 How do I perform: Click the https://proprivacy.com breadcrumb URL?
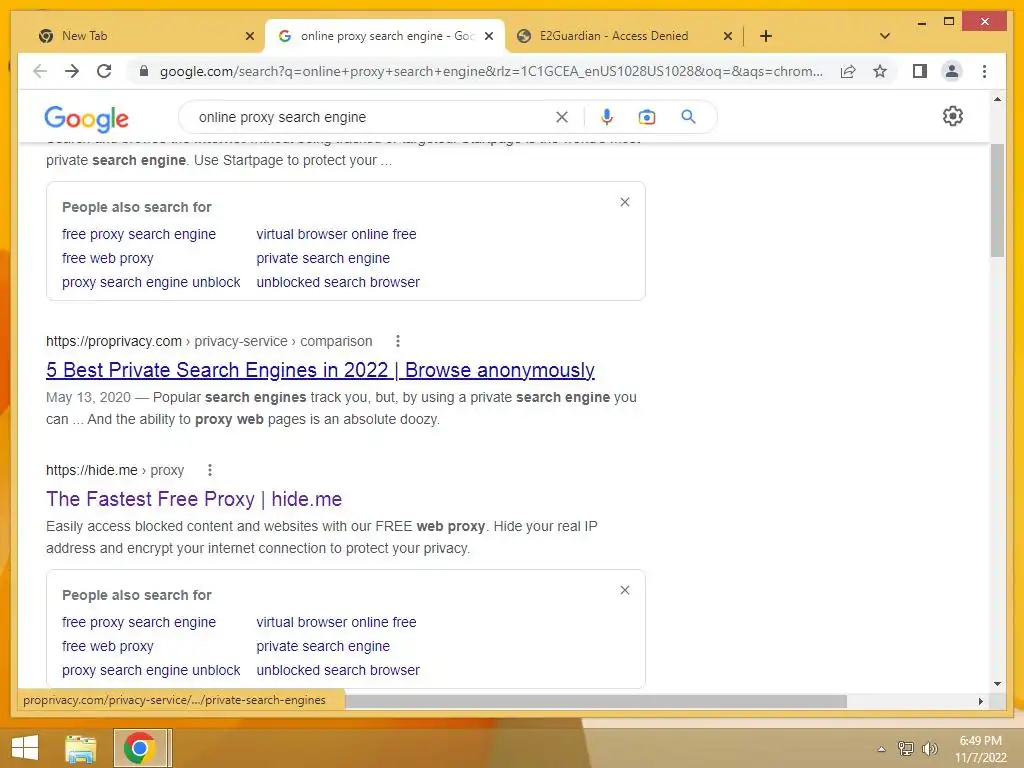pyautogui.click(x=114, y=341)
